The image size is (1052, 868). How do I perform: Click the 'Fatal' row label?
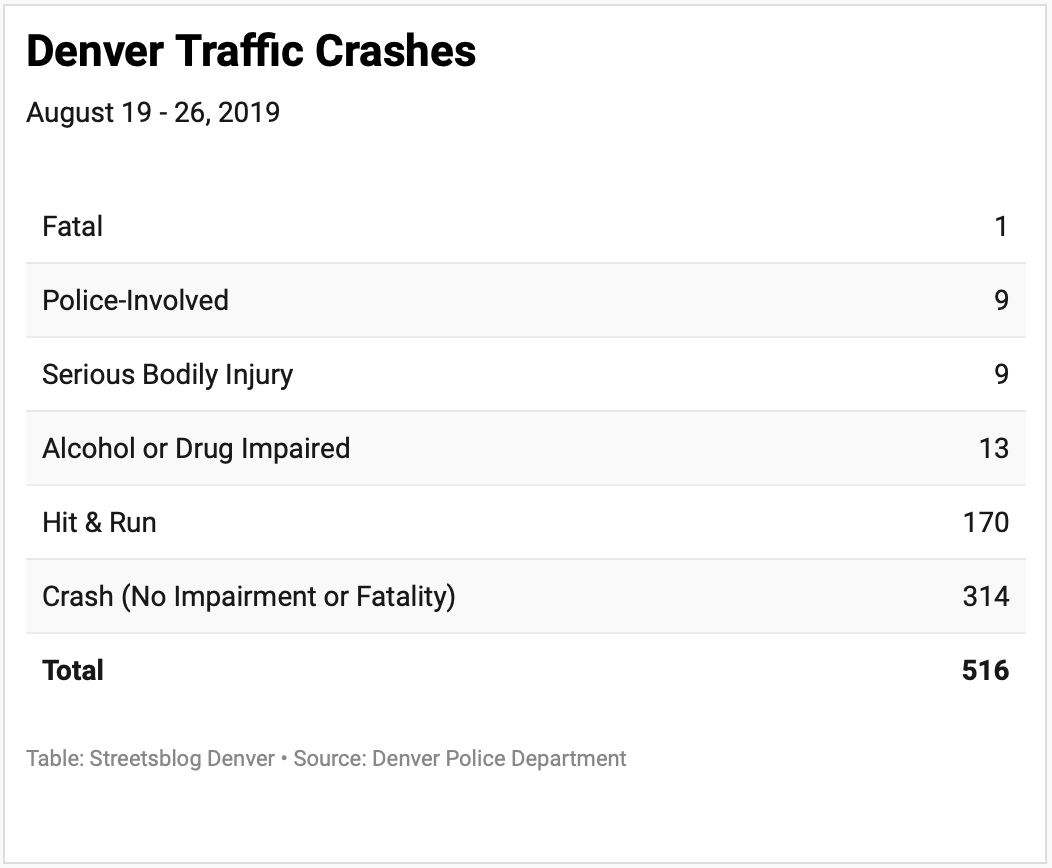[72, 226]
